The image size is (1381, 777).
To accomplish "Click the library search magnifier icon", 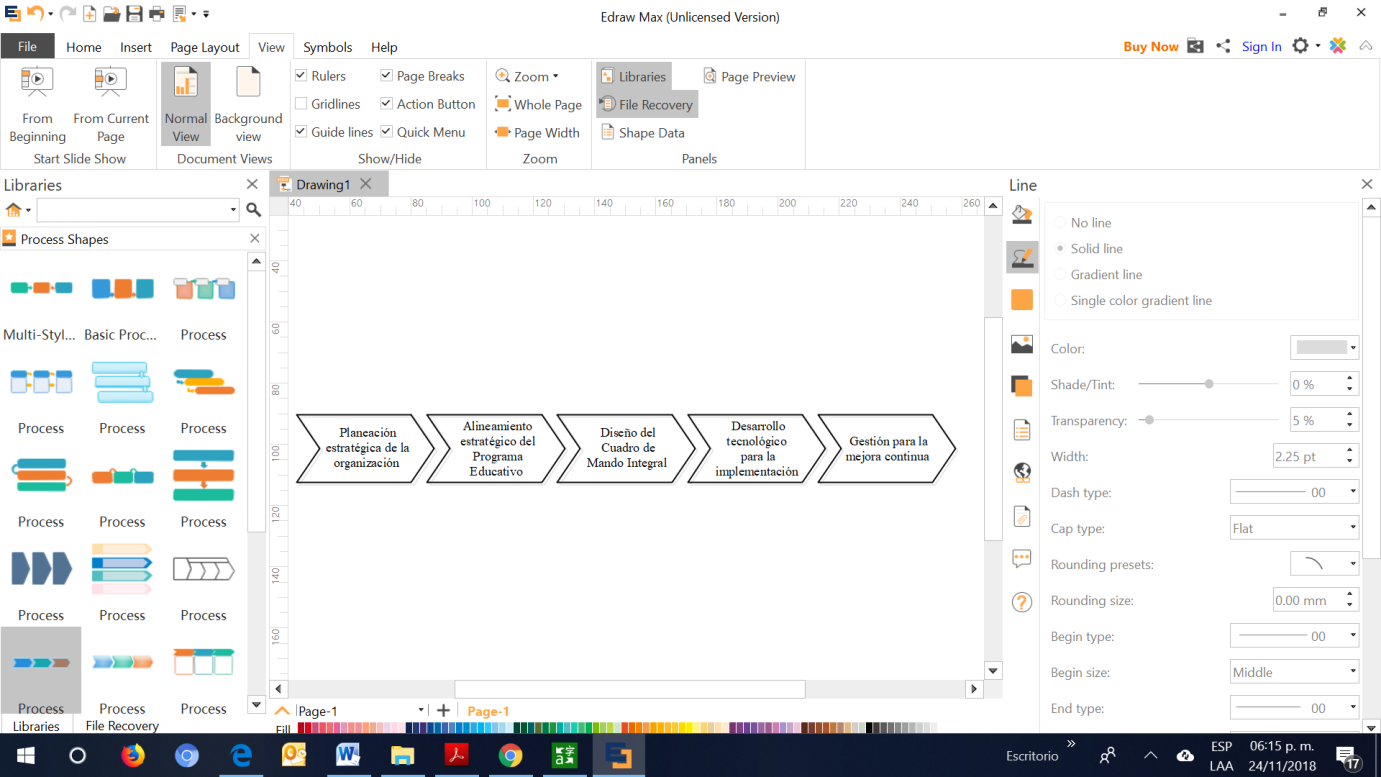I will [254, 210].
